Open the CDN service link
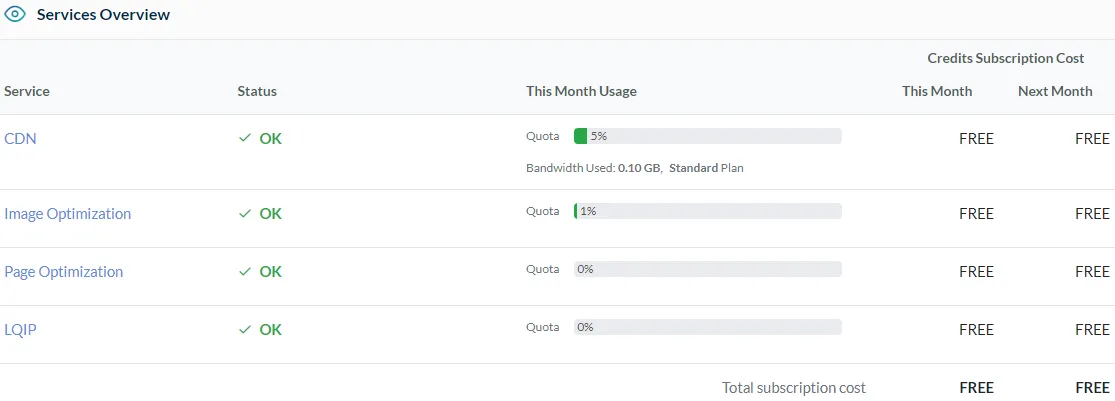This screenshot has height=401, width=1115. [x=20, y=139]
